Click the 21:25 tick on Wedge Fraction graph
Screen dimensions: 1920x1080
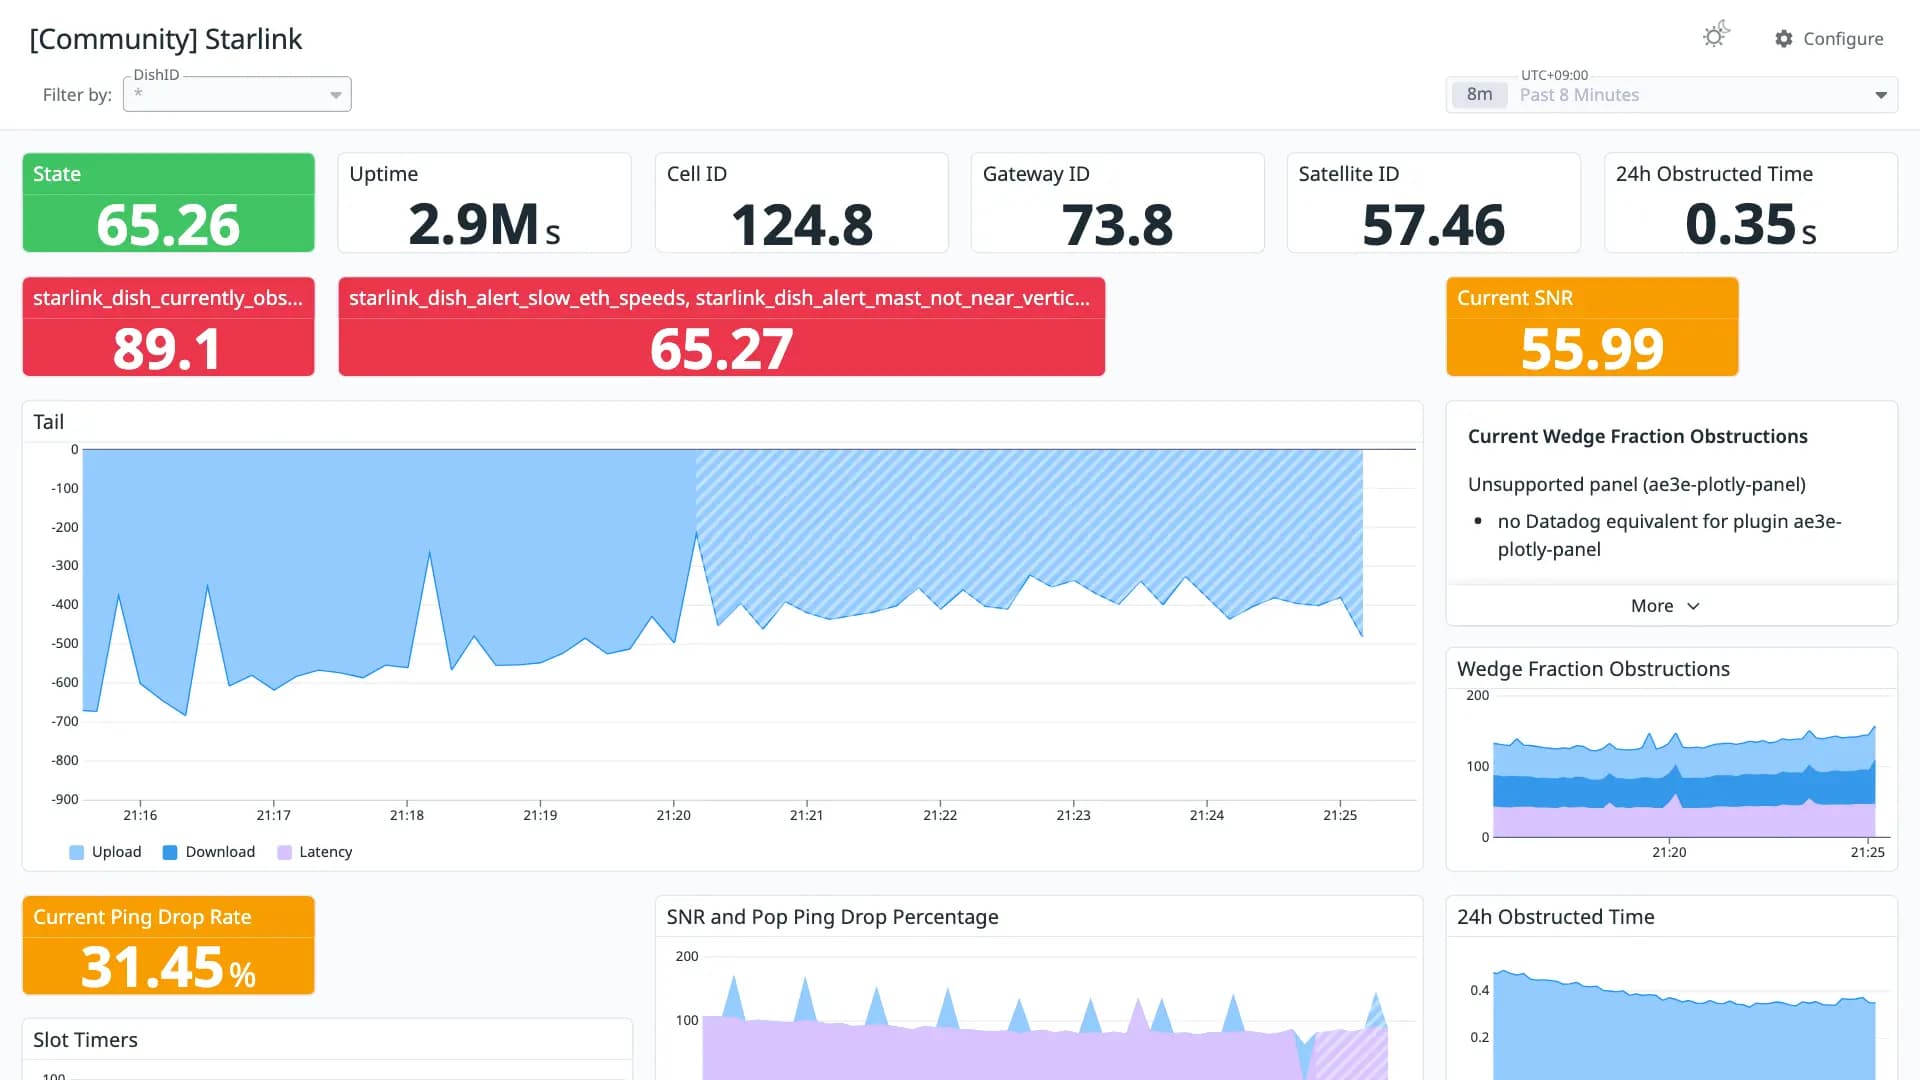1867,852
